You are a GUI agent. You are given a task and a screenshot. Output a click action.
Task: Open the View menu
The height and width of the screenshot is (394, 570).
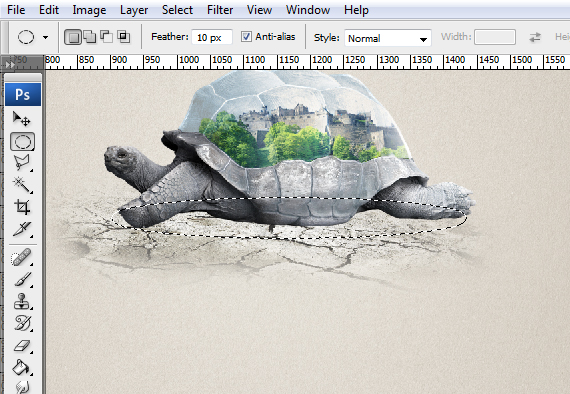[259, 10]
